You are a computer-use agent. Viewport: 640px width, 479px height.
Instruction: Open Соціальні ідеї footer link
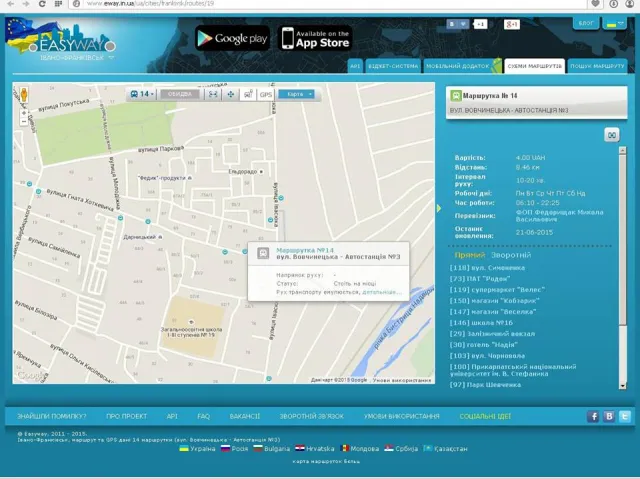pyautogui.click(x=485, y=417)
